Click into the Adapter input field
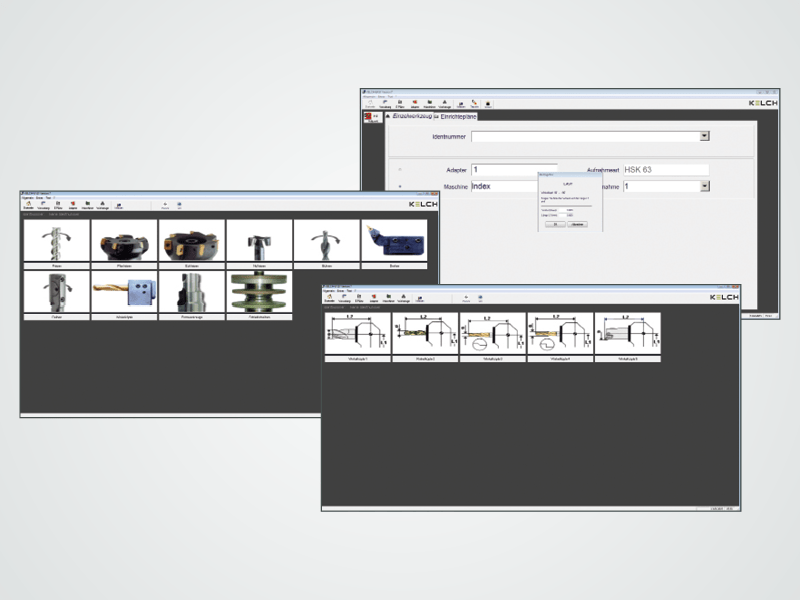 point(514,170)
